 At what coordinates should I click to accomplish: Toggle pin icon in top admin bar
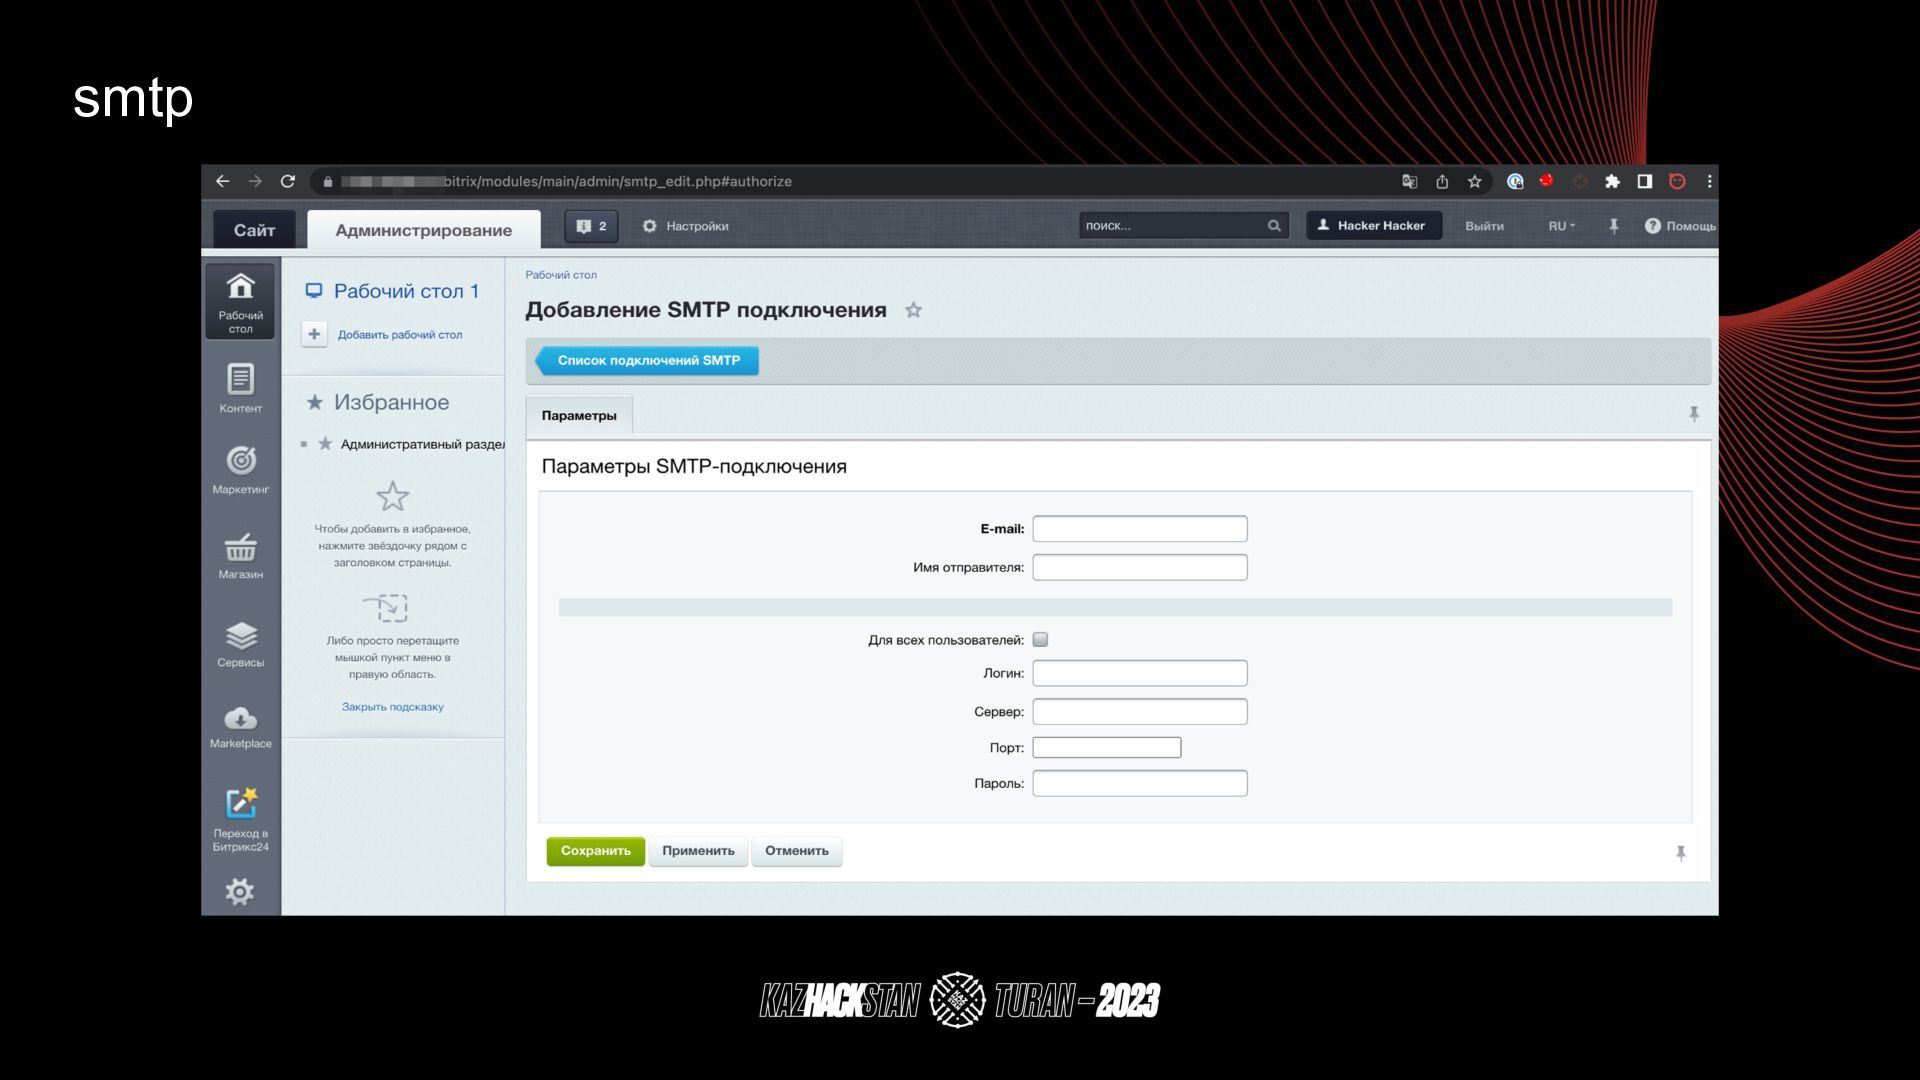[x=1613, y=226]
